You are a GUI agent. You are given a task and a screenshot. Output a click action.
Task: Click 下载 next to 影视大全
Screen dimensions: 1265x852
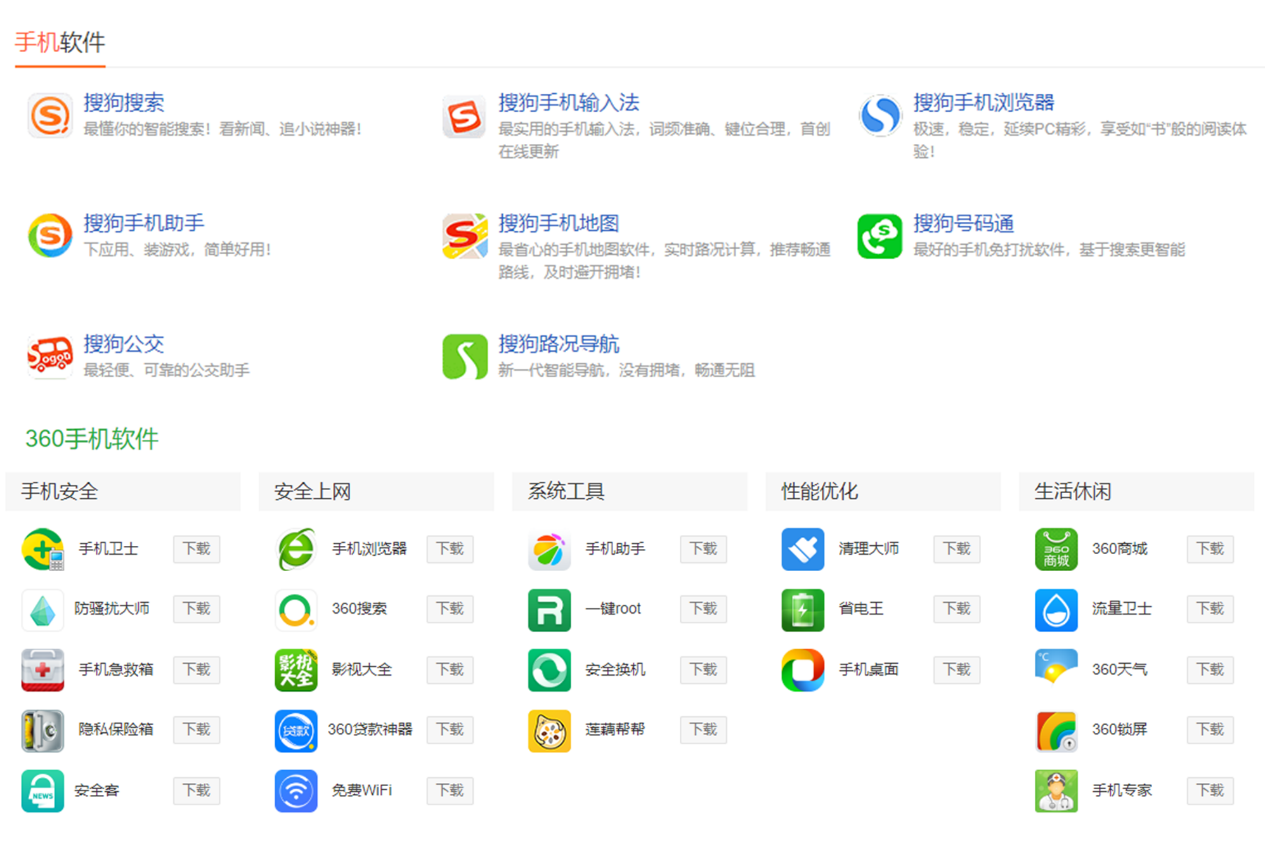[x=450, y=670]
